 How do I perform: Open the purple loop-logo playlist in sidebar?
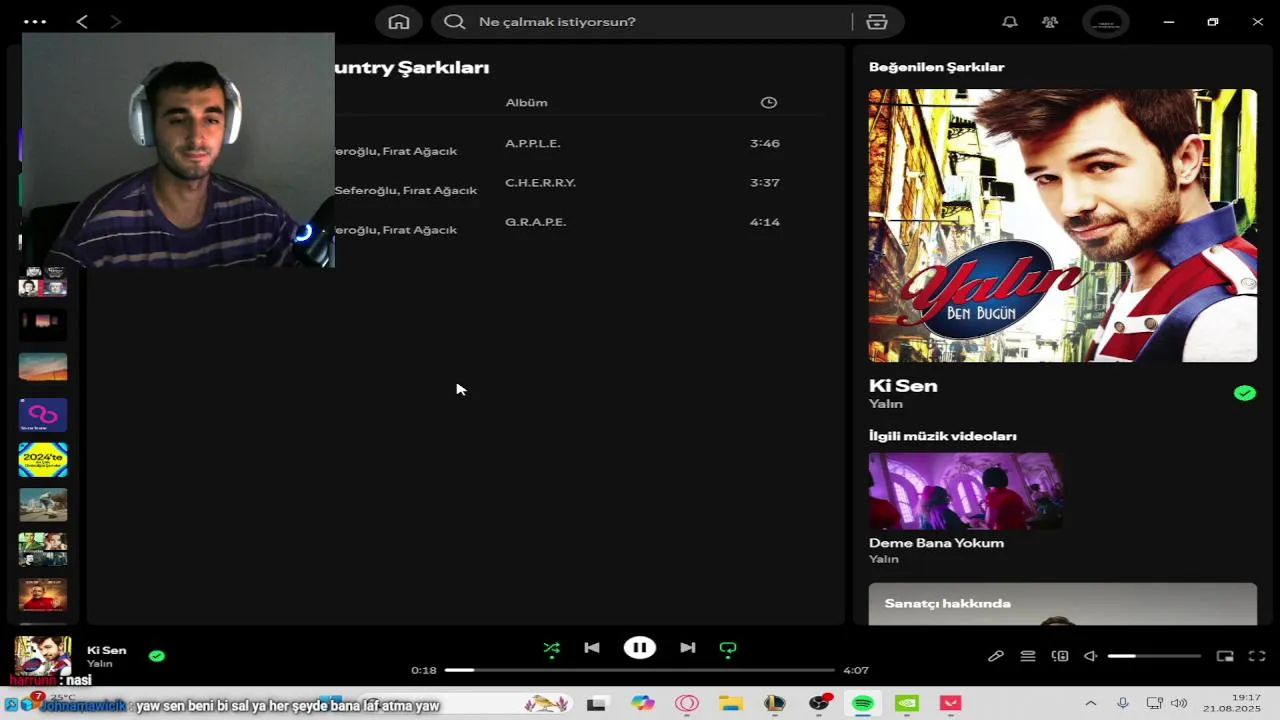click(43, 415)
